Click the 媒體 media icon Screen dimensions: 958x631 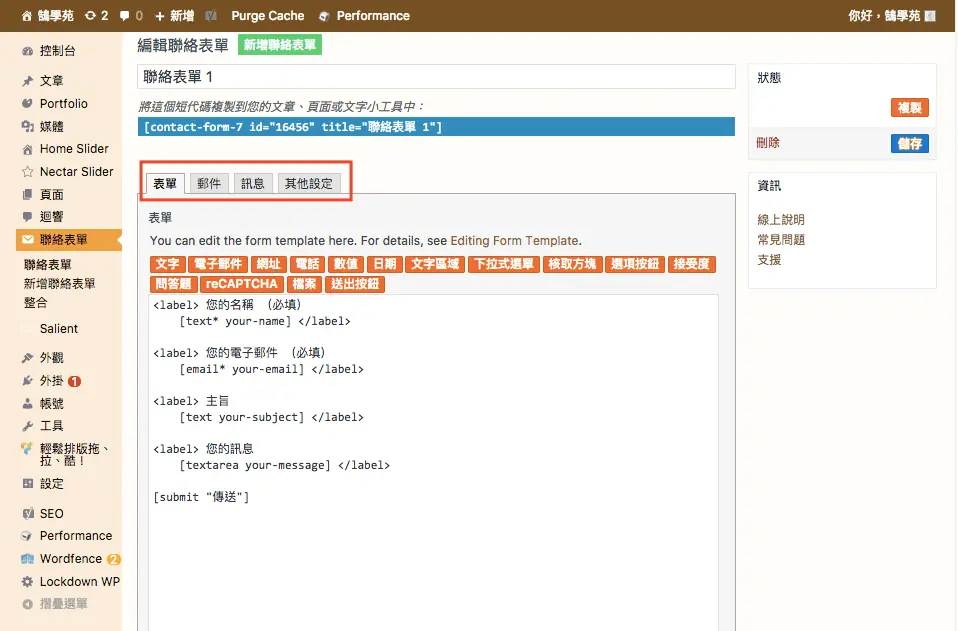coord(27,126)
